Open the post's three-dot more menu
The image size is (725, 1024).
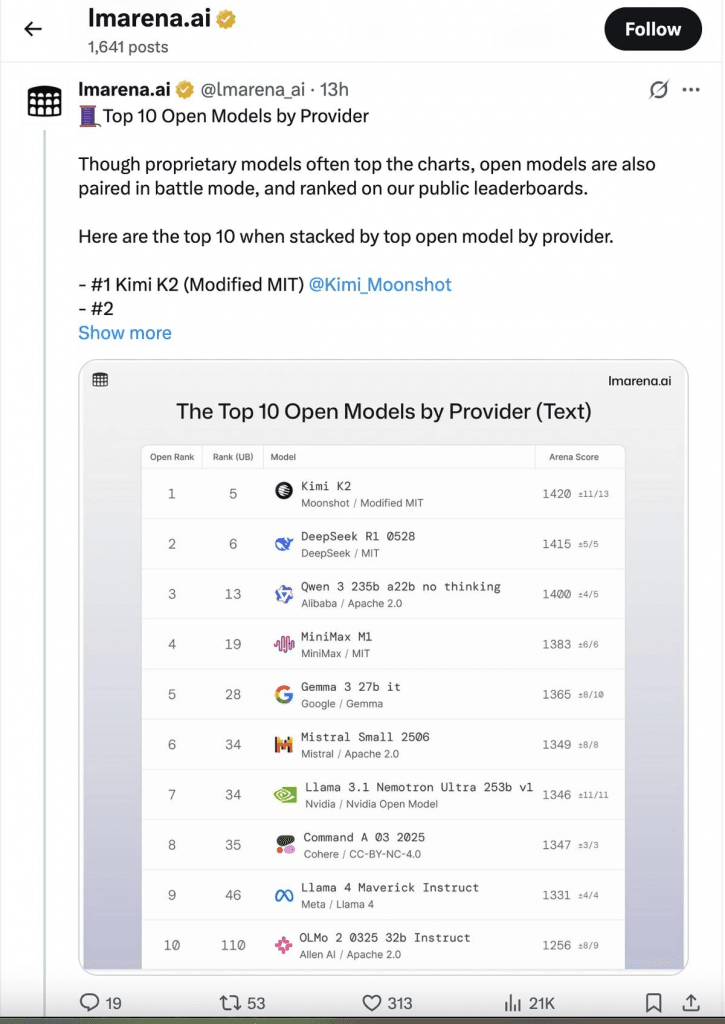point(691,90)
